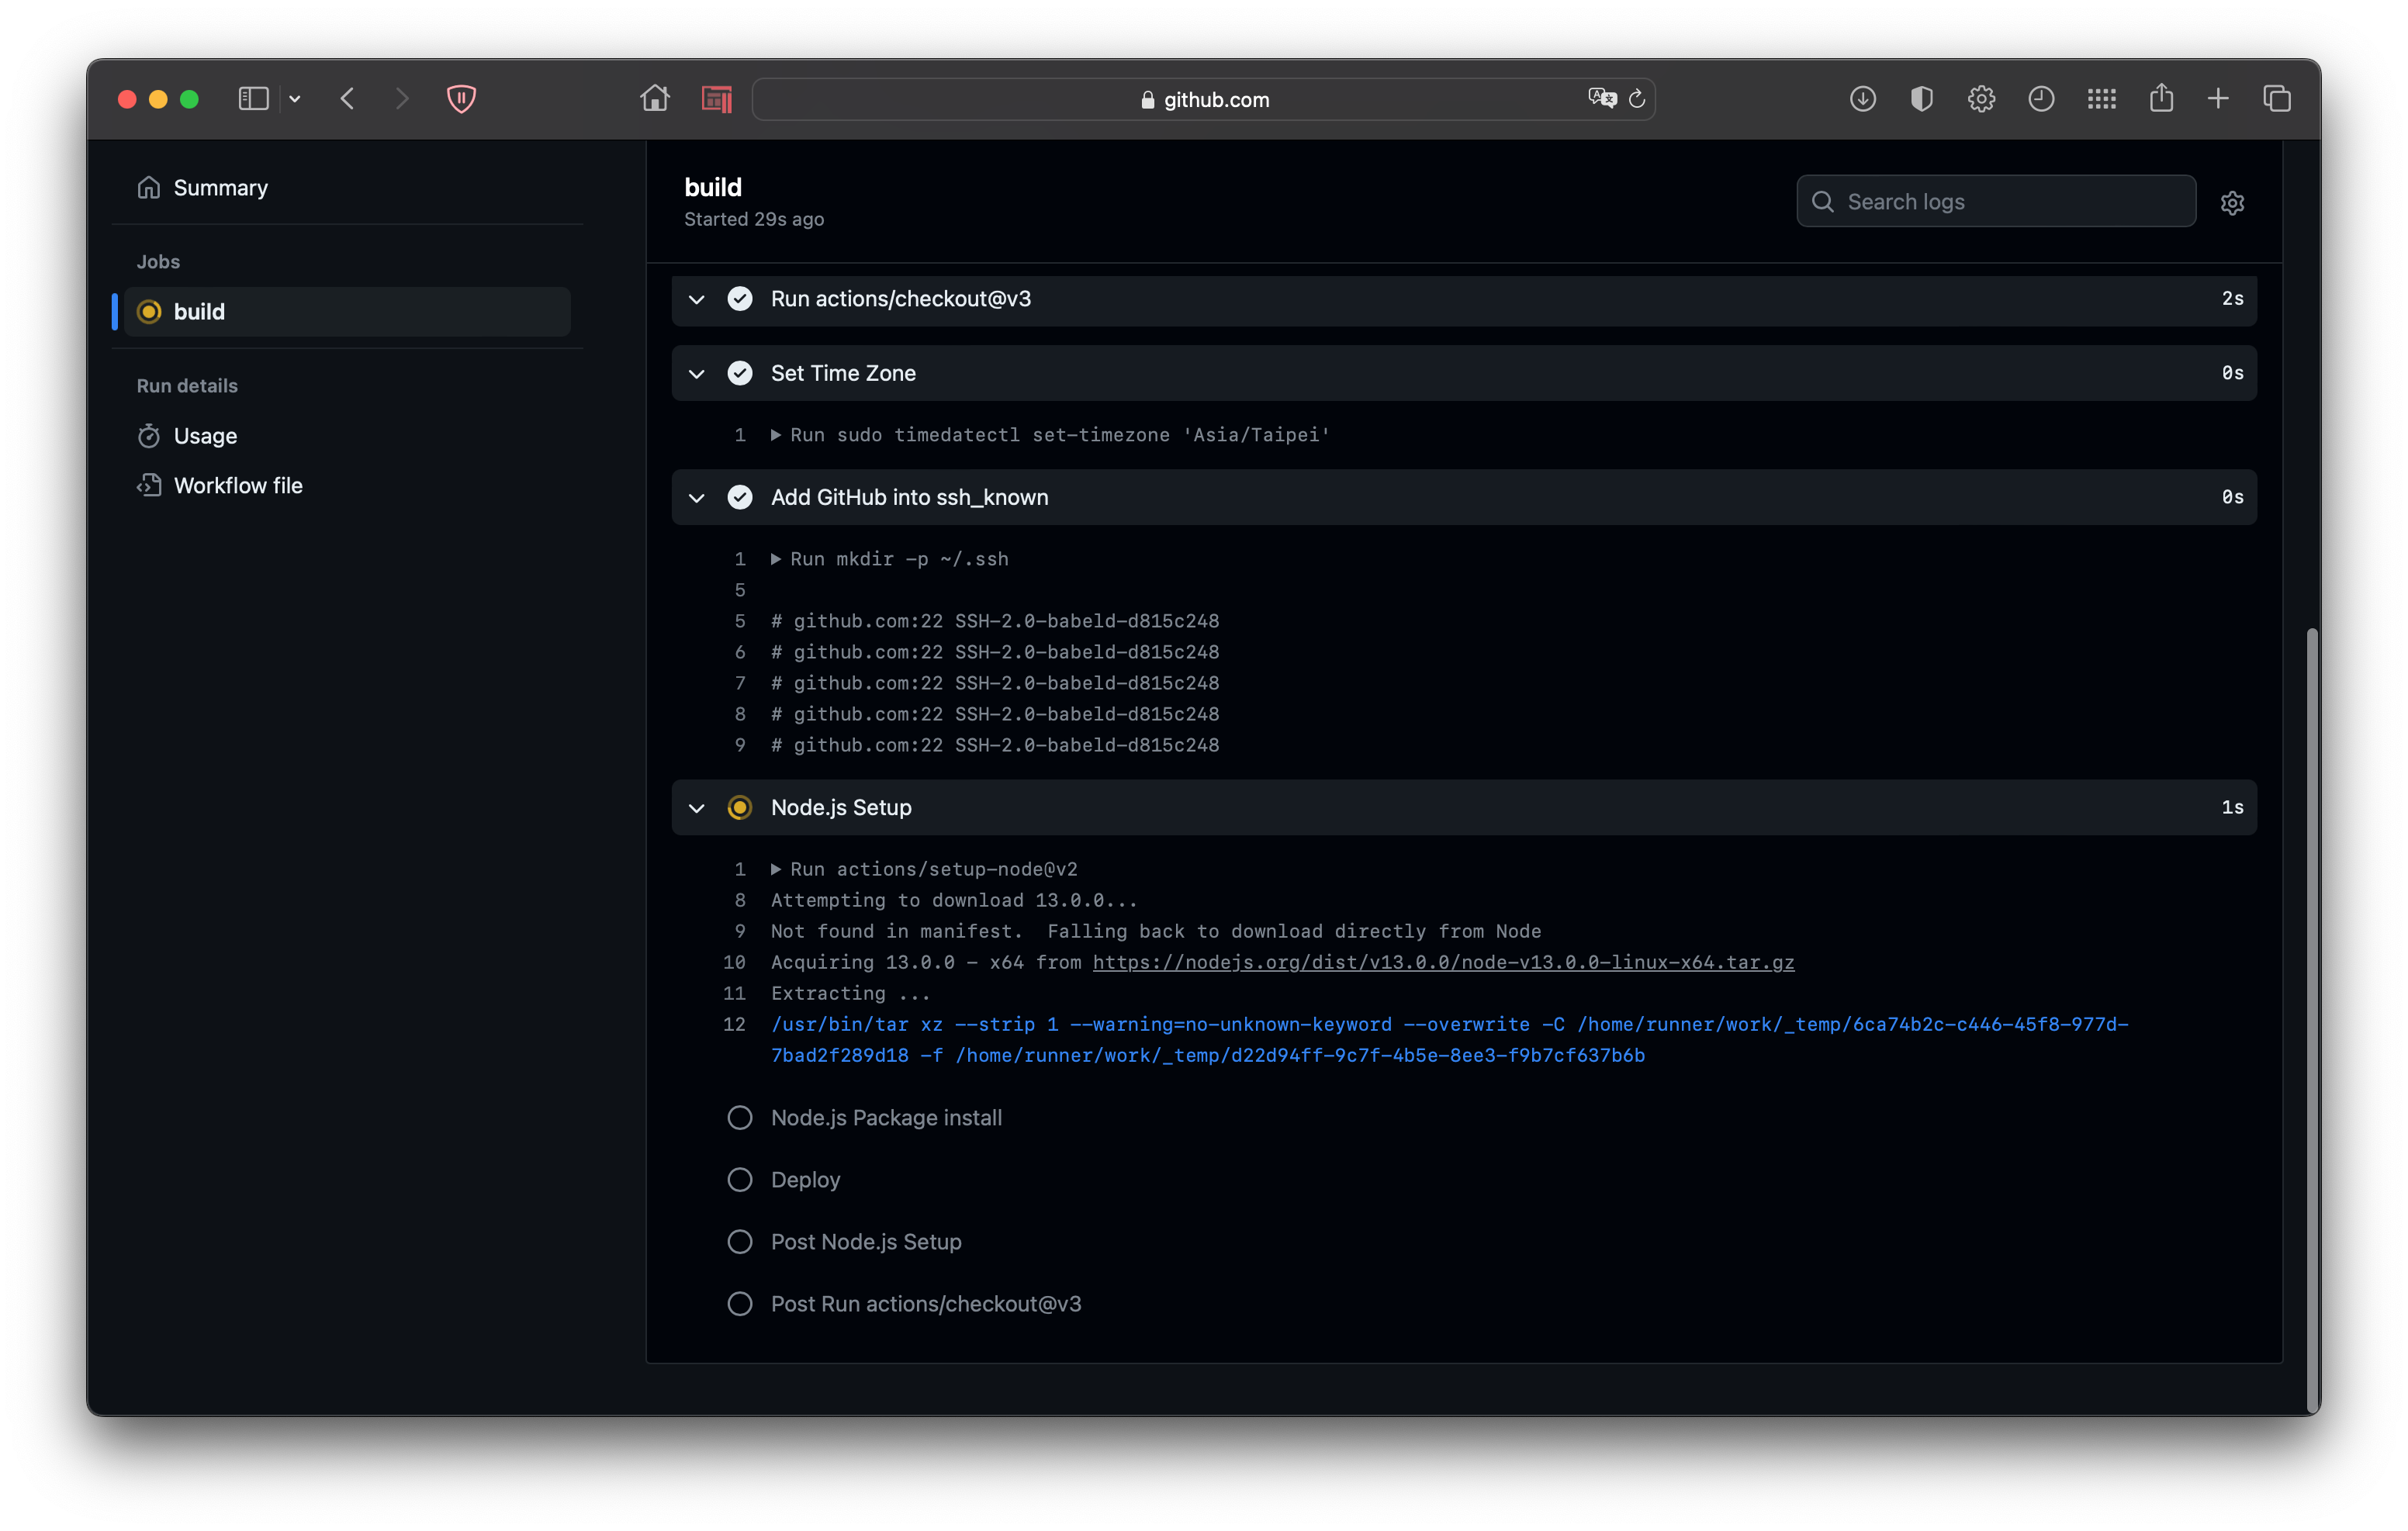Open the tab overview icon

(2277, 98)
